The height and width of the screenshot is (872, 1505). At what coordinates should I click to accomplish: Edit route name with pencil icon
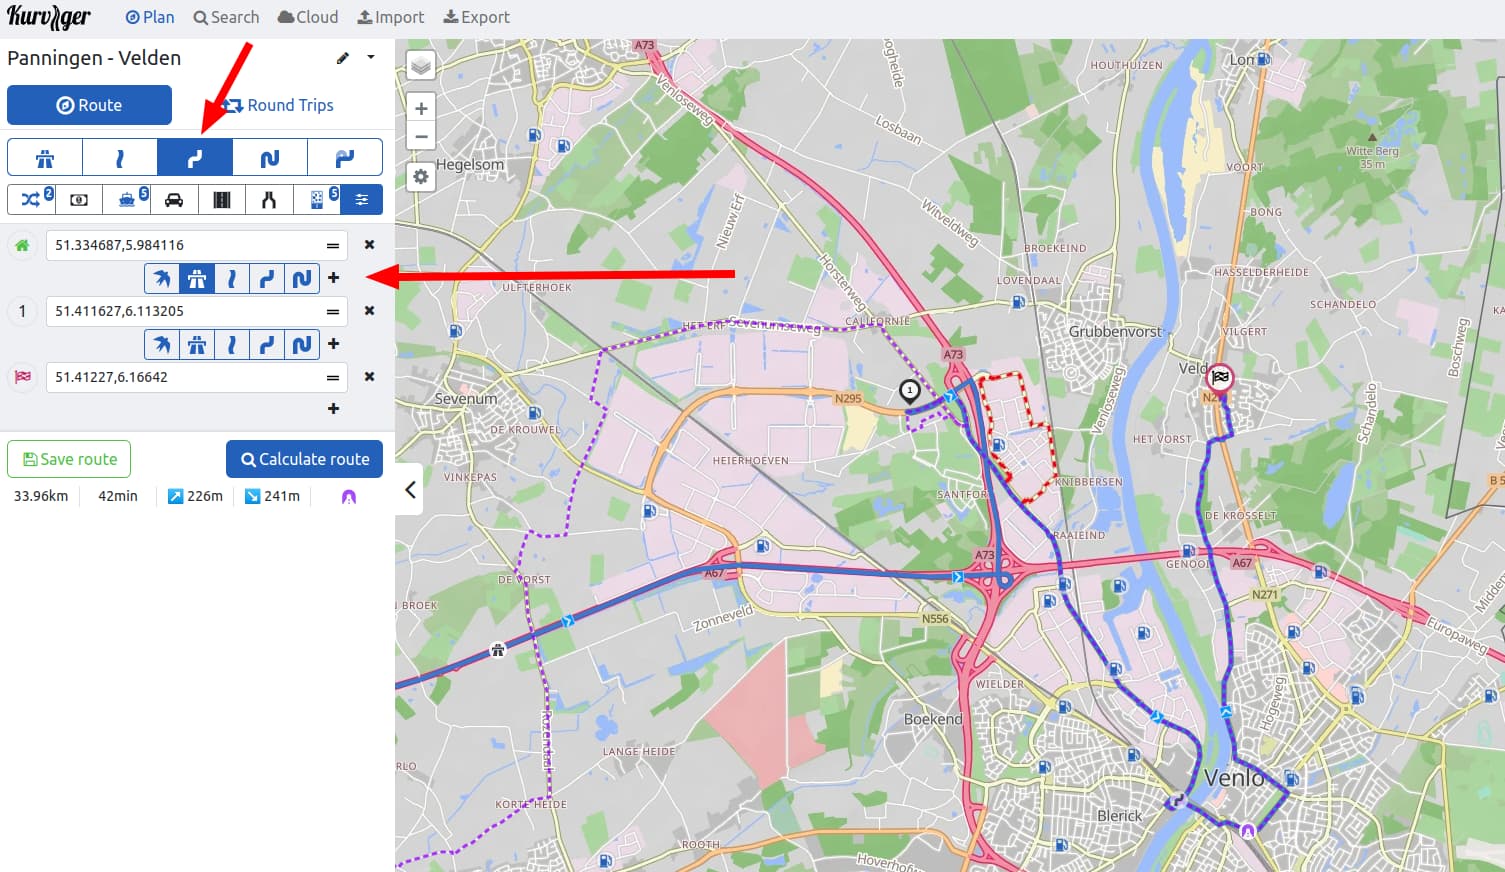point(343,58)
